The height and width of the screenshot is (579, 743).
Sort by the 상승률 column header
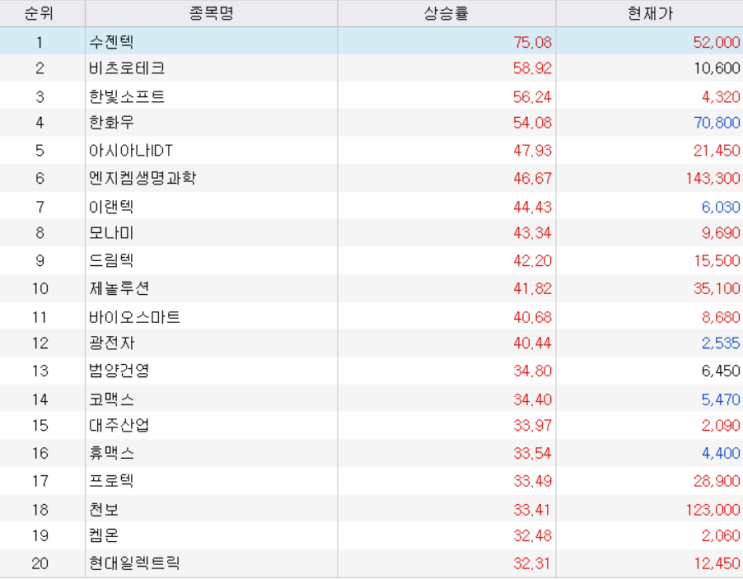pos(446,13)
